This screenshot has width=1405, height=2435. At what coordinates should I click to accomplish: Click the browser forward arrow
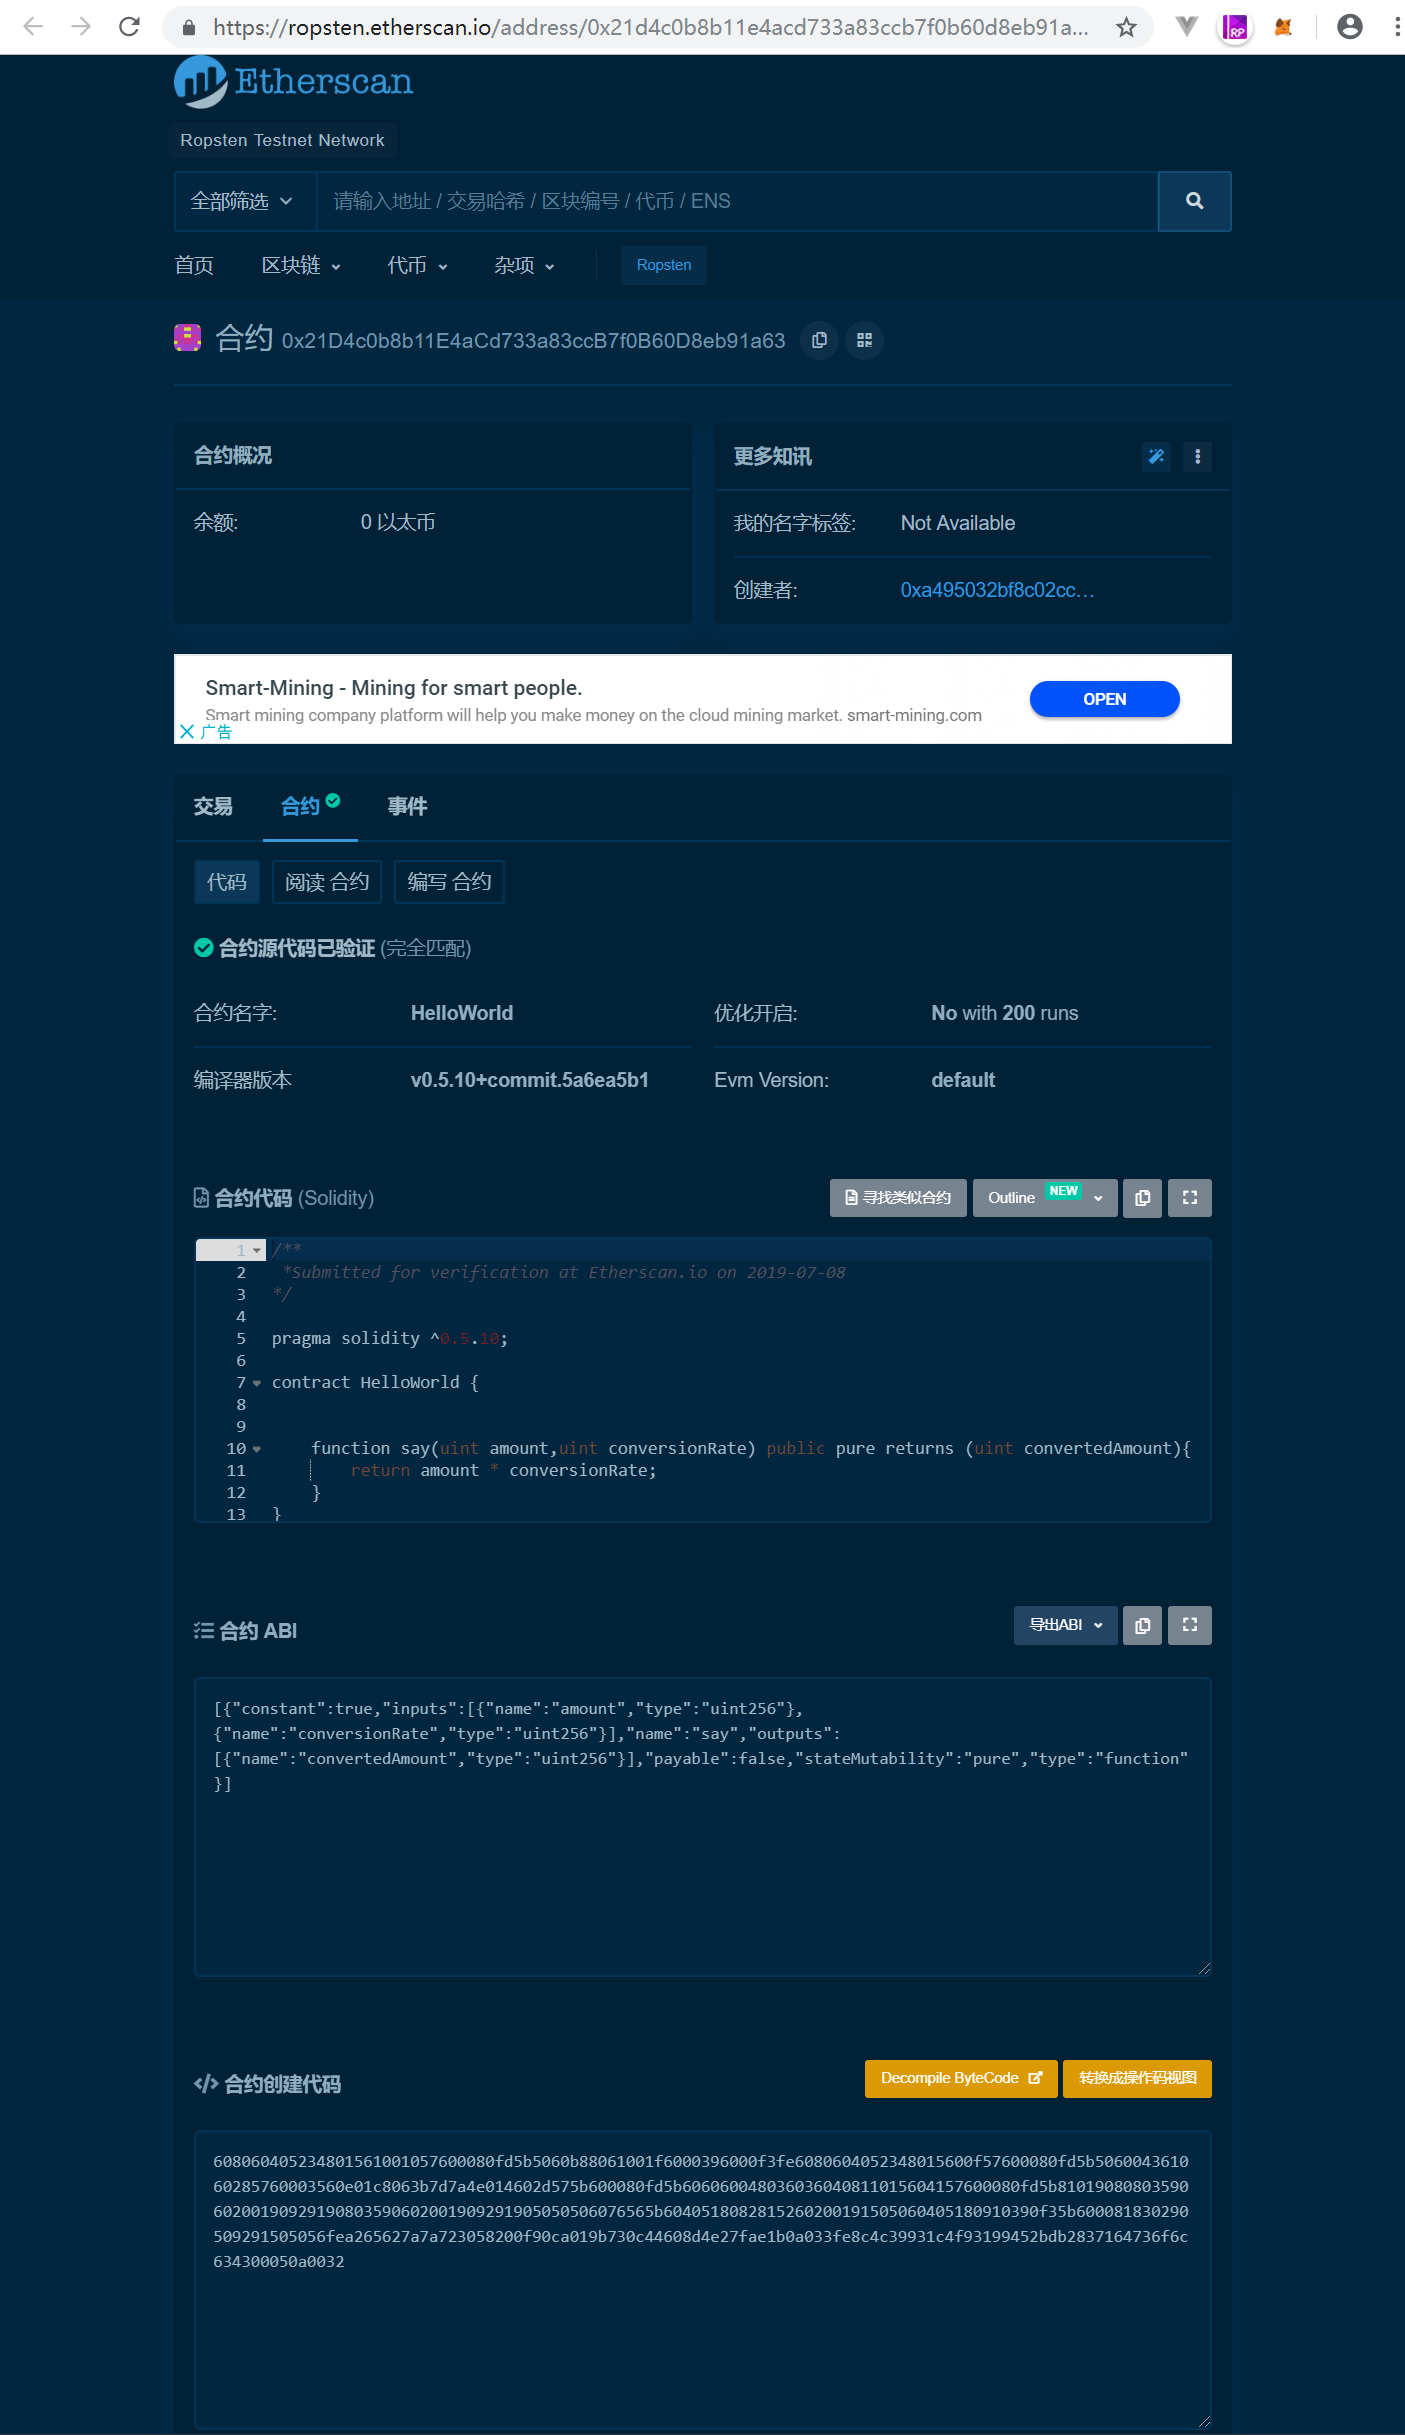coord(81,27)
